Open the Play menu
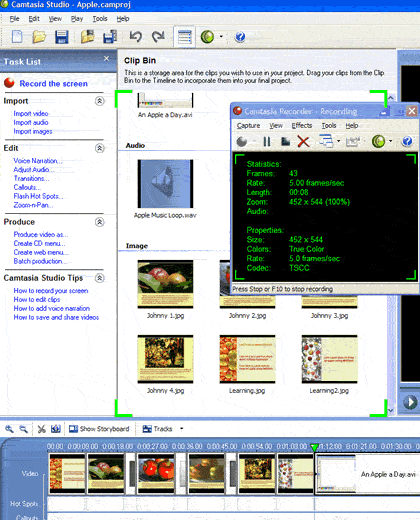 point(77,19)
